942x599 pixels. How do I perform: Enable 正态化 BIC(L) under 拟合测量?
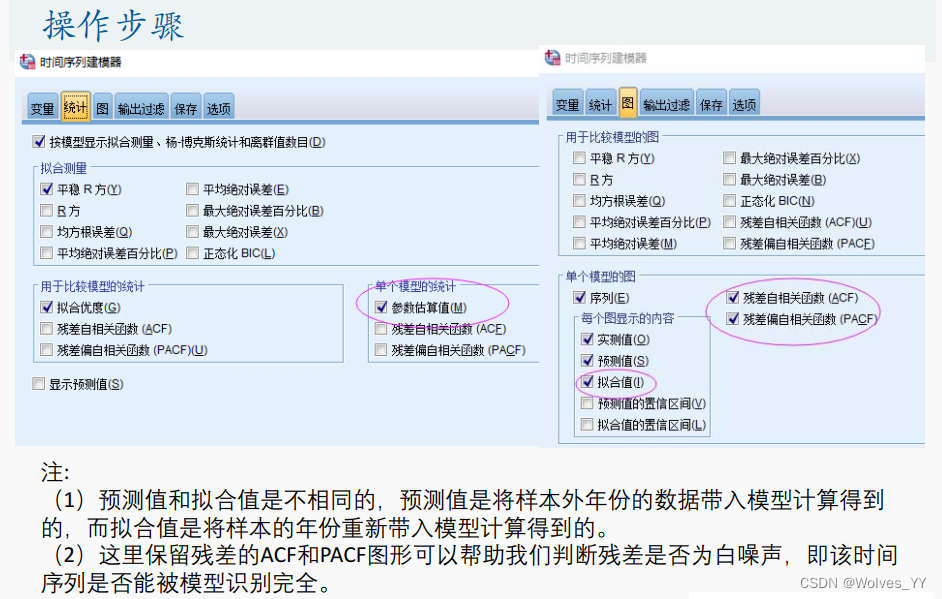coord(192,253)
